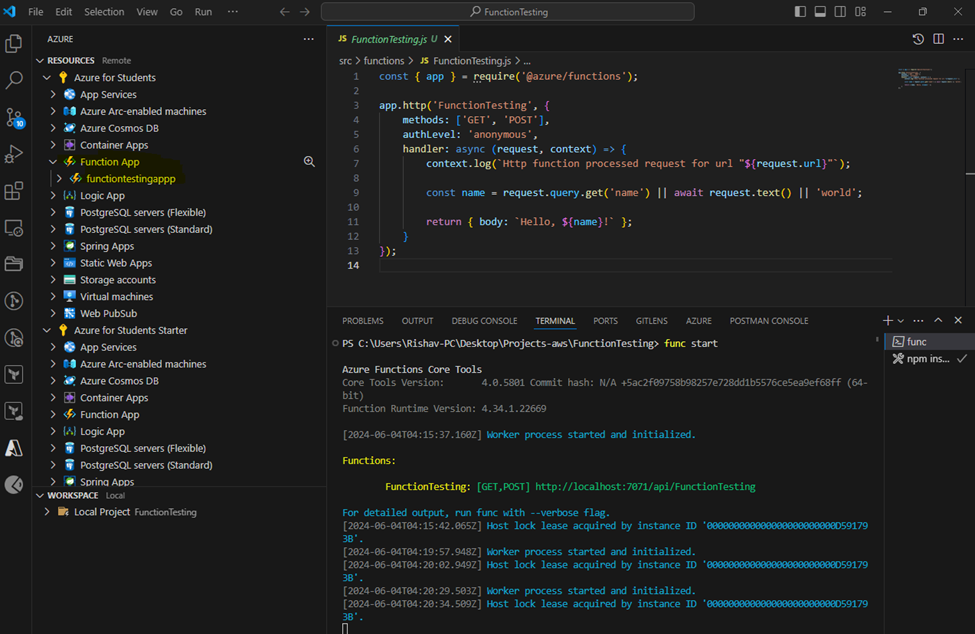
Task: Open the Extensions view
Action: [14, 191]
